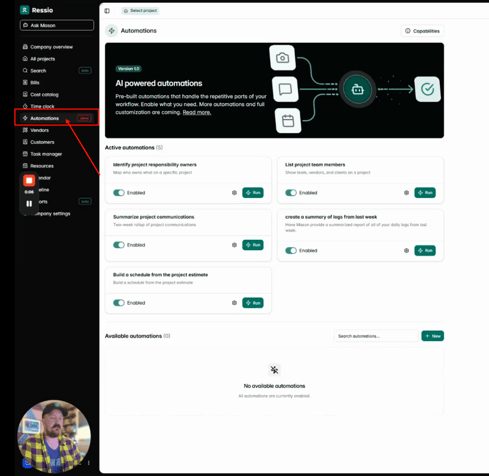Viewport: 489px width, 476px height.
Task: Follow the Read more link
Action: coord(197,112)
